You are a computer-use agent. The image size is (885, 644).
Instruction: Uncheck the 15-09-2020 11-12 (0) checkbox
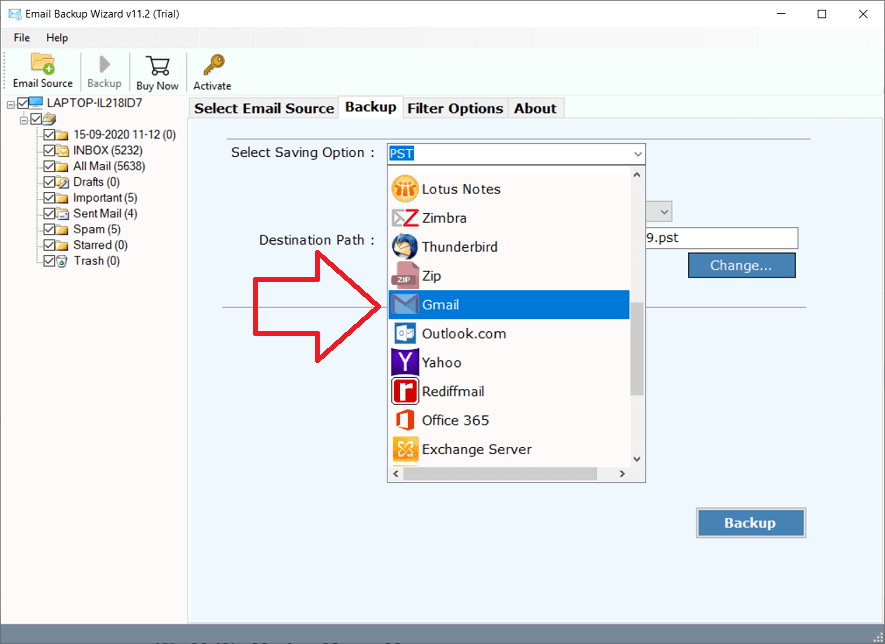[49, 135]
